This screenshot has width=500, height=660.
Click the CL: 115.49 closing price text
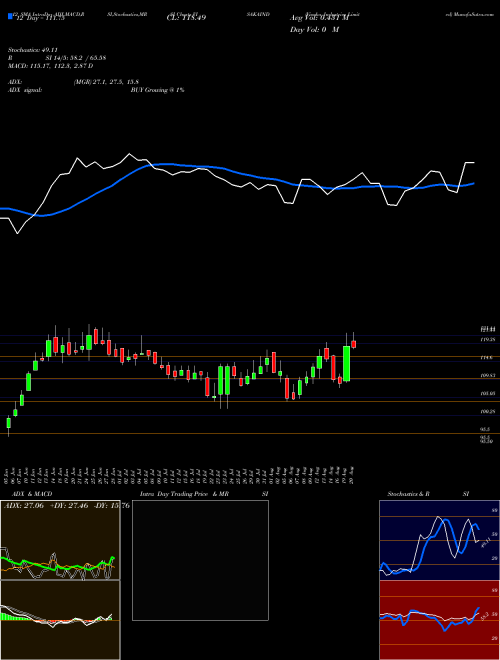186,18
